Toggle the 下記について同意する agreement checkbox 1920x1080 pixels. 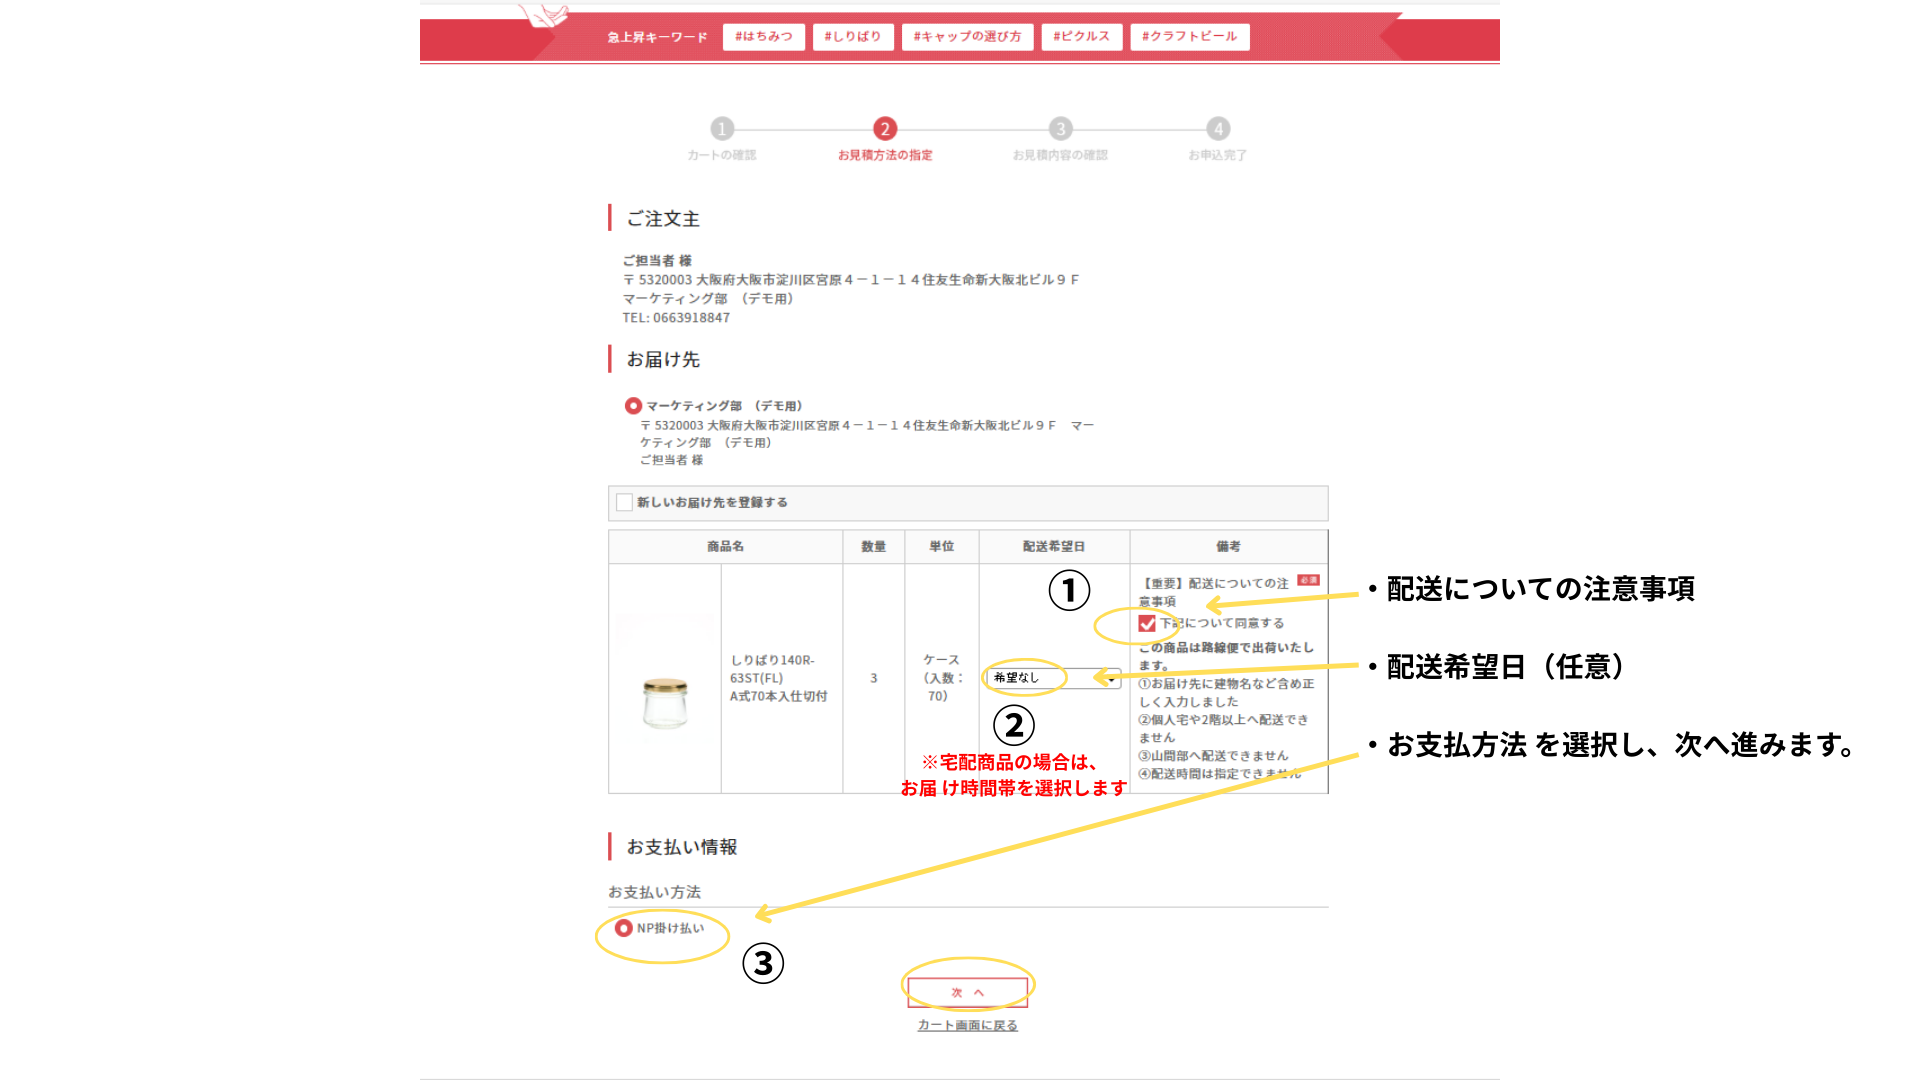click(1147, 623)
